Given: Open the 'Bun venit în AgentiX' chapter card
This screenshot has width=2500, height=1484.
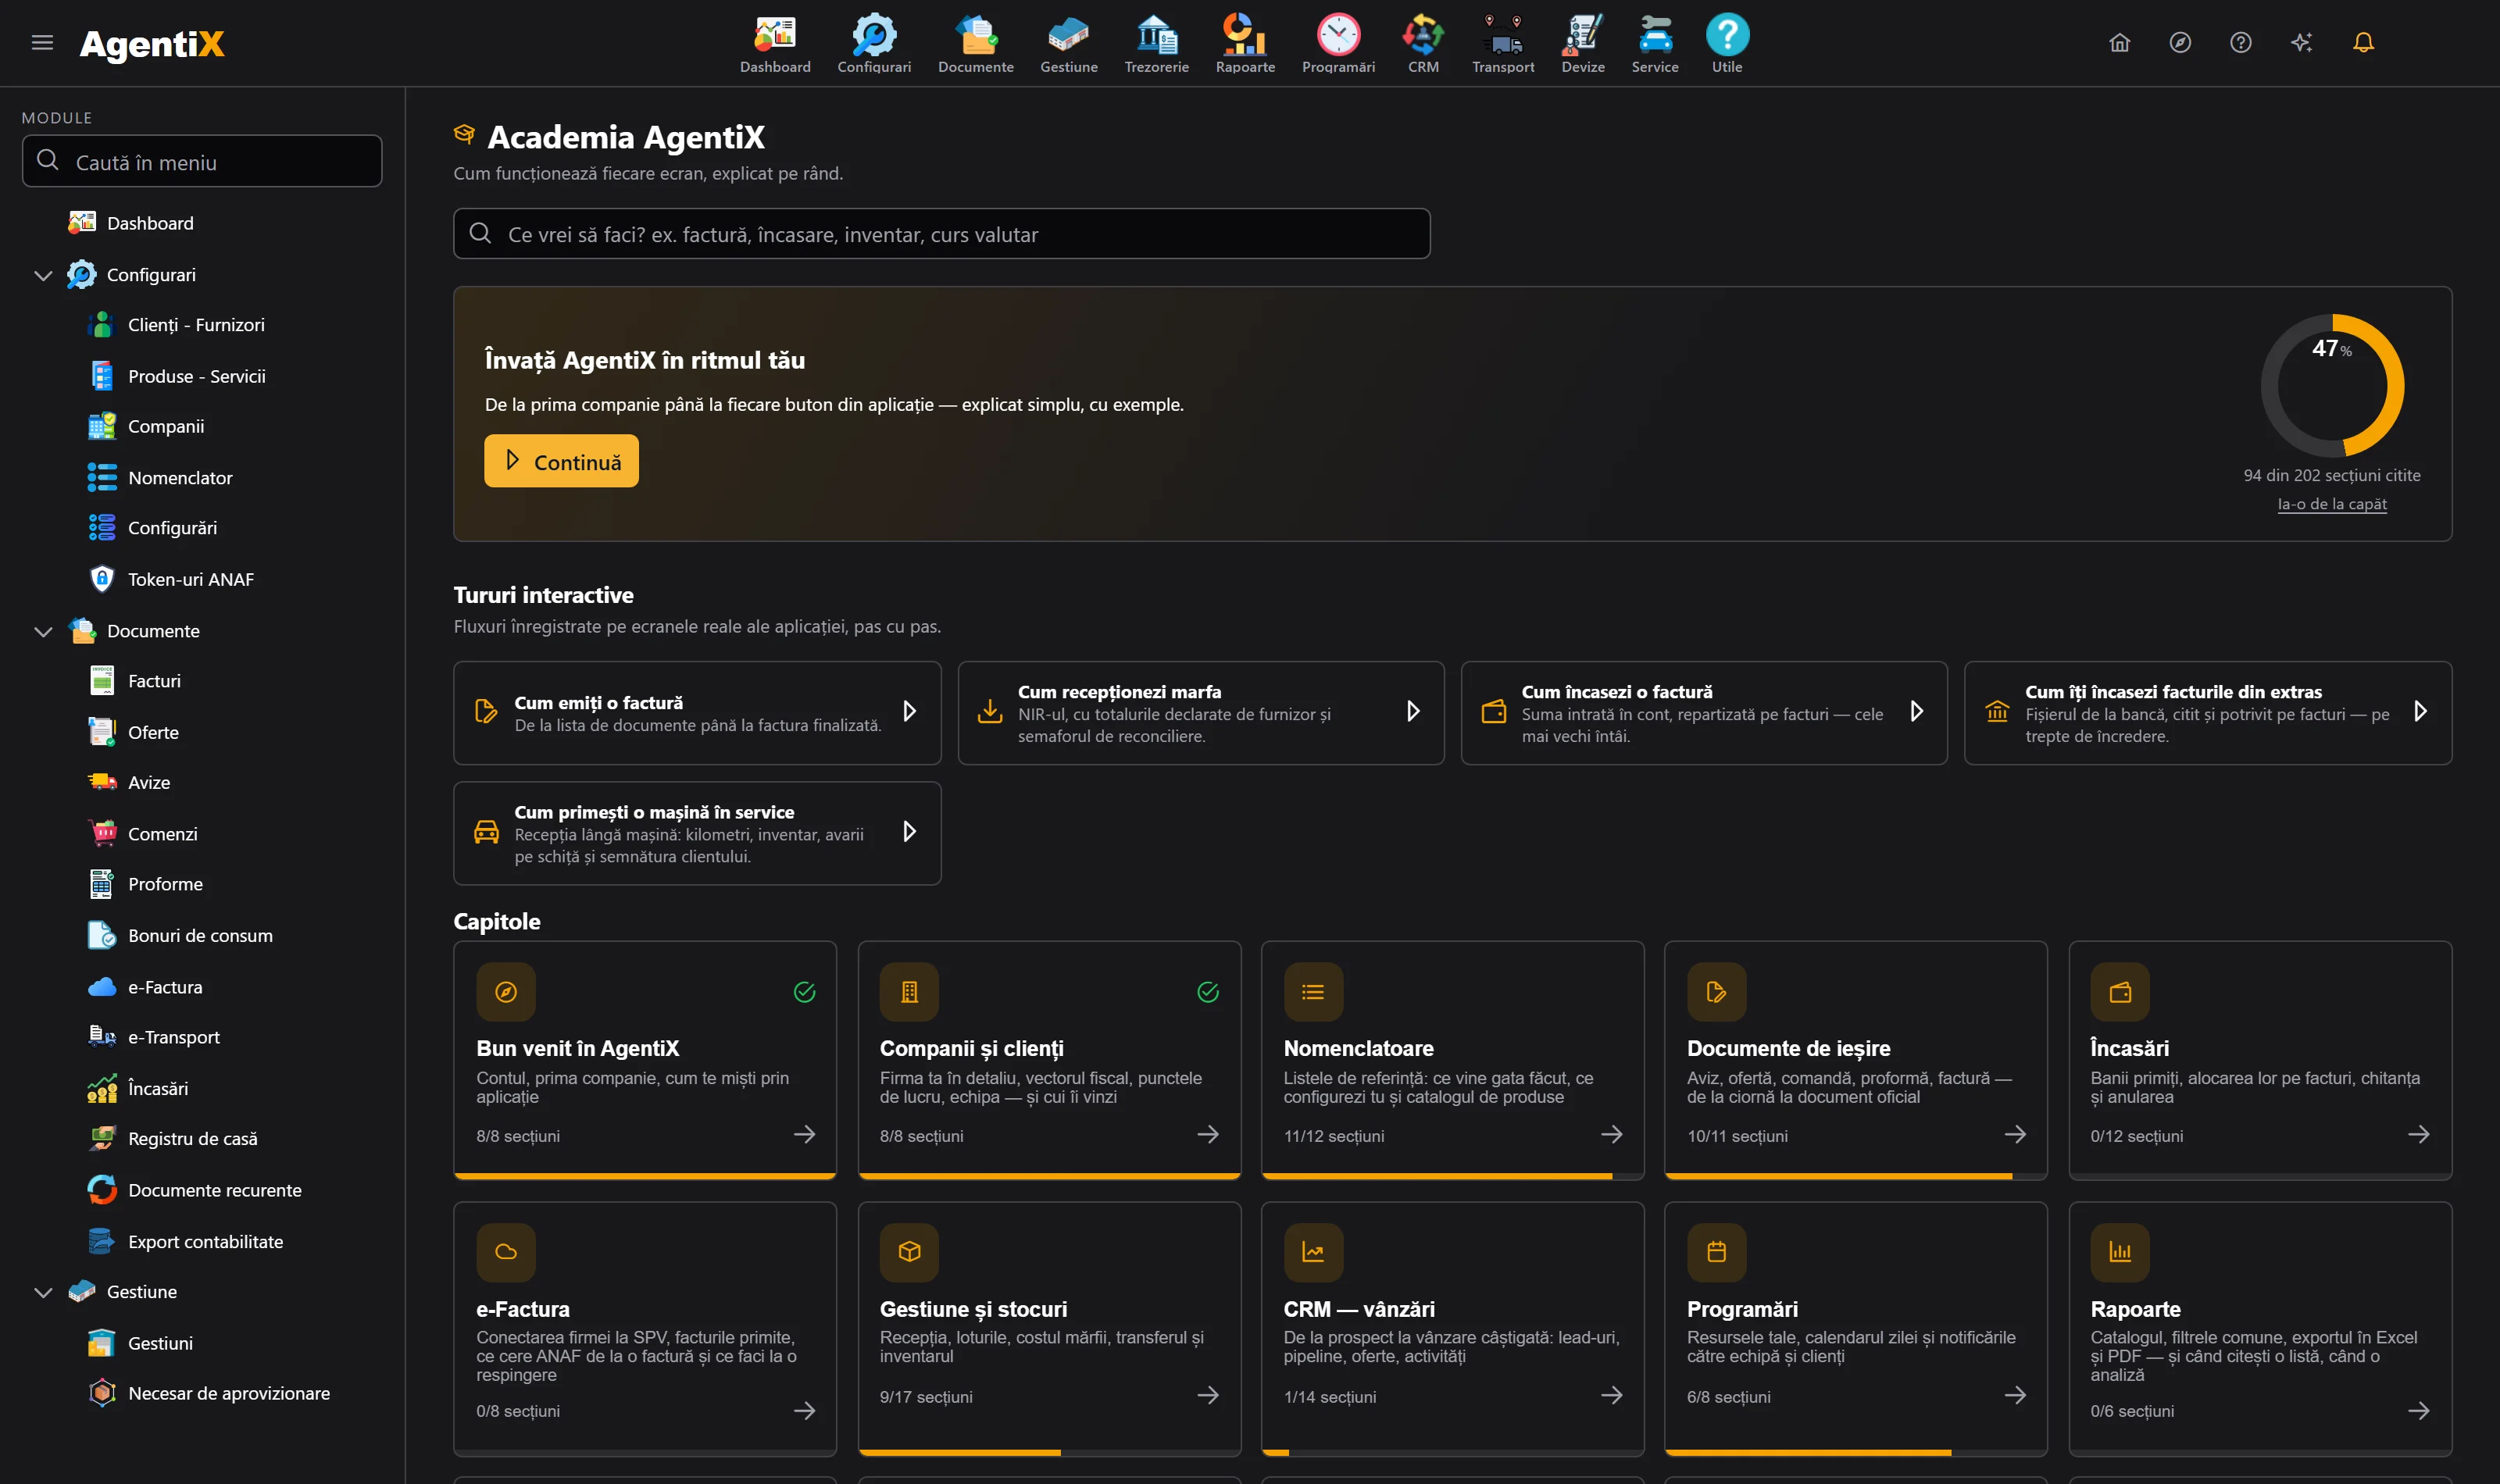Looking at the screenshot, I should 645,1060.
